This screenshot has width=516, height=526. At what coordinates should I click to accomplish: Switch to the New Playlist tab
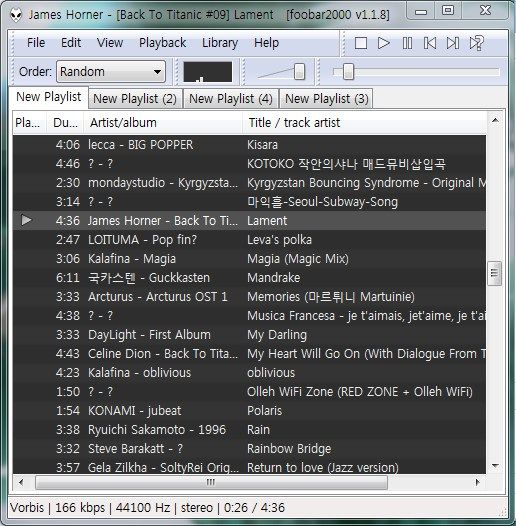coord(49,97)
